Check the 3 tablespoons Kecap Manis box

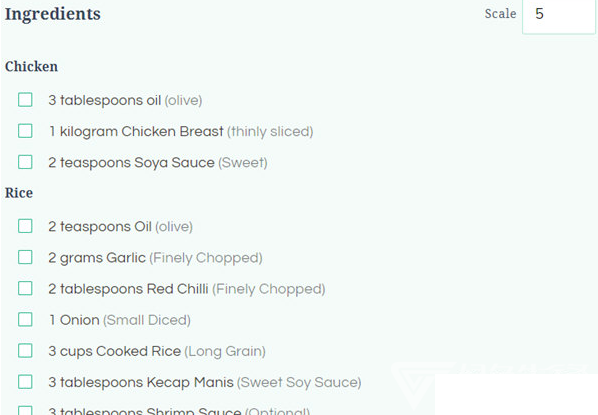click(x=25, y=382)
